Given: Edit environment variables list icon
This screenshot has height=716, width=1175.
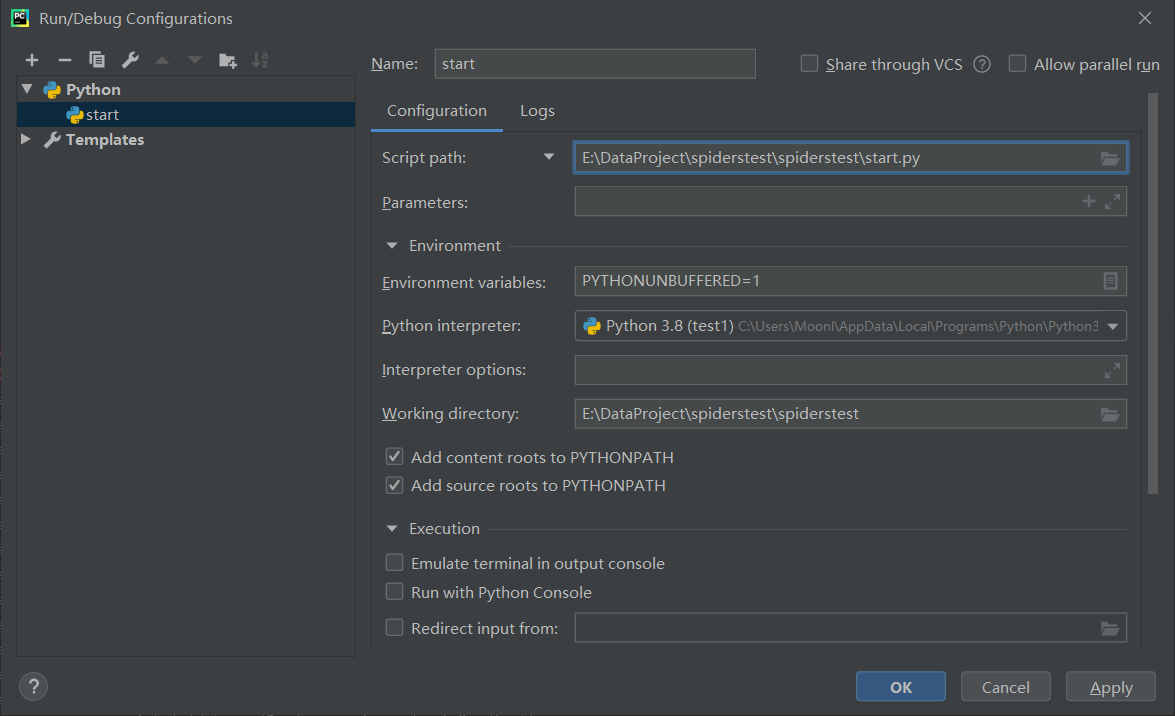Looking at the screenshot, I should click(x=1109, y=282).
